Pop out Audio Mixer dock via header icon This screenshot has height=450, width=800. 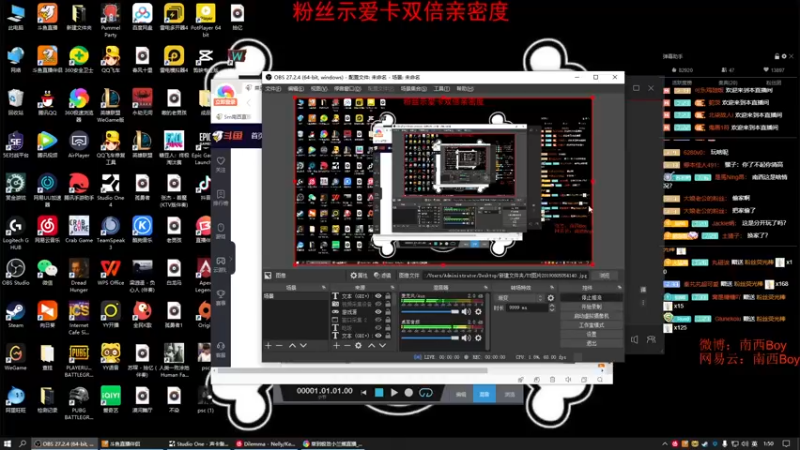[485, 288]
